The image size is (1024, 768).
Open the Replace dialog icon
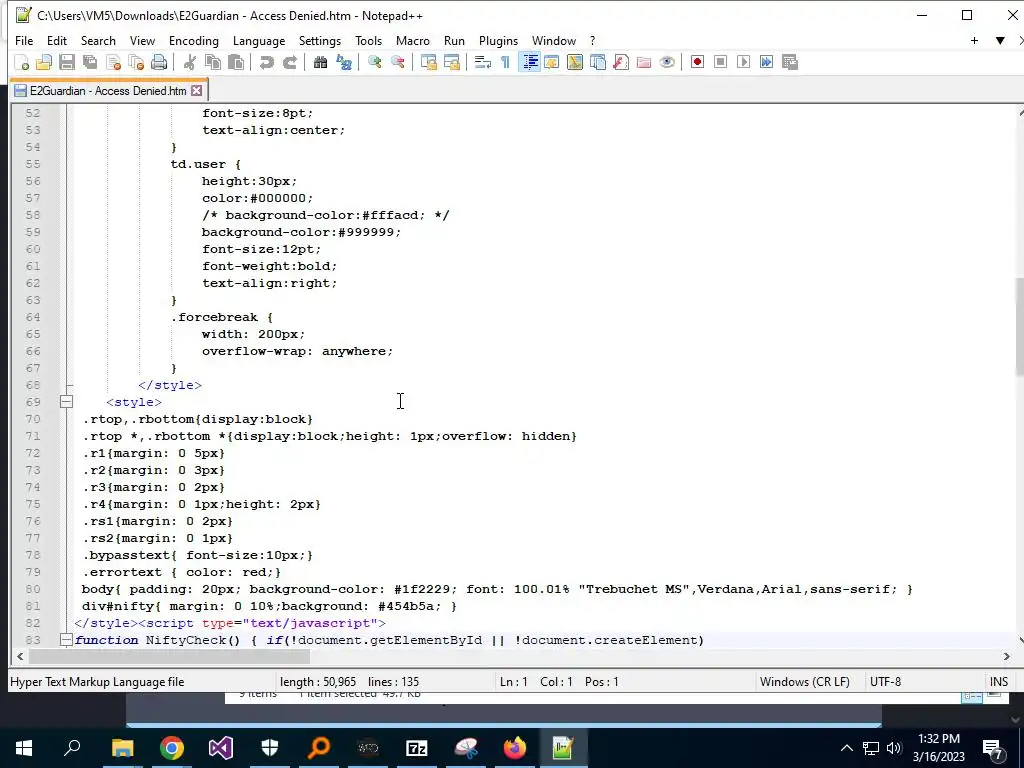pyautogui.click(x=344, y=62)
